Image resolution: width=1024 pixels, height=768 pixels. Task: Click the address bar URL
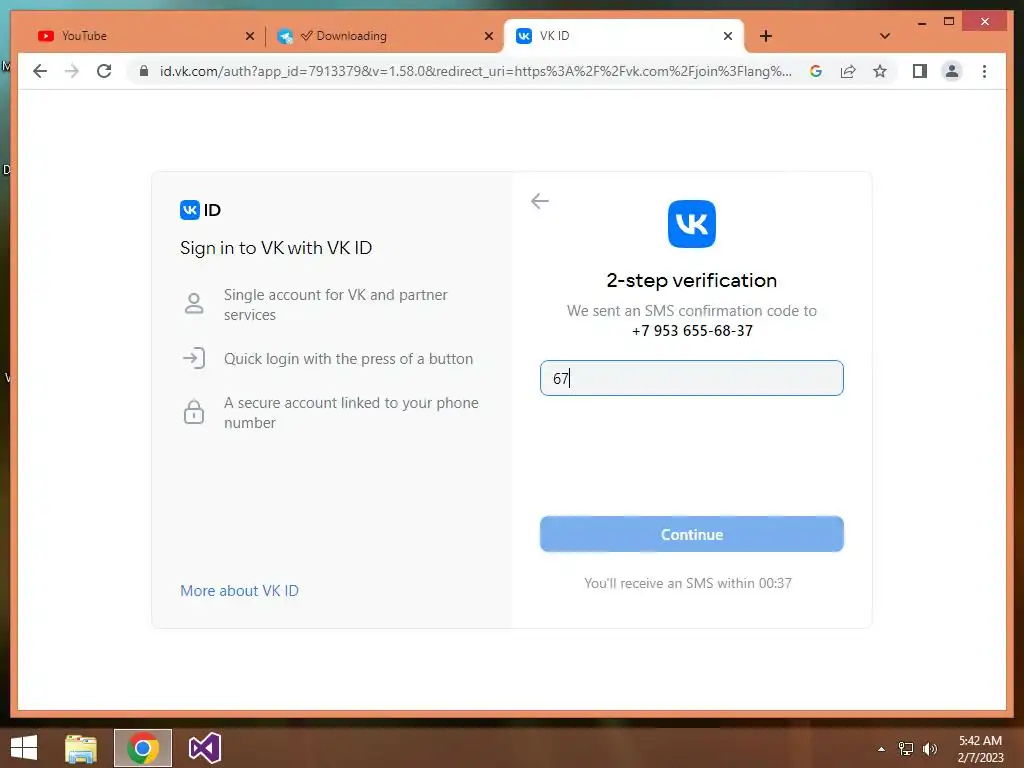[475, 71]
